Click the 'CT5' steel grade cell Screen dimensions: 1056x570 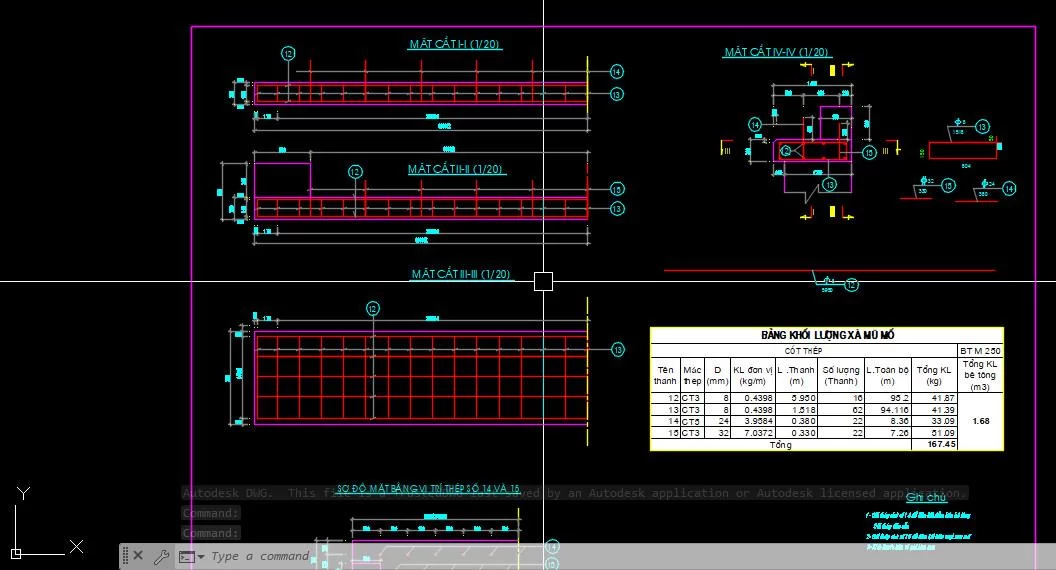tap(691, 421)
